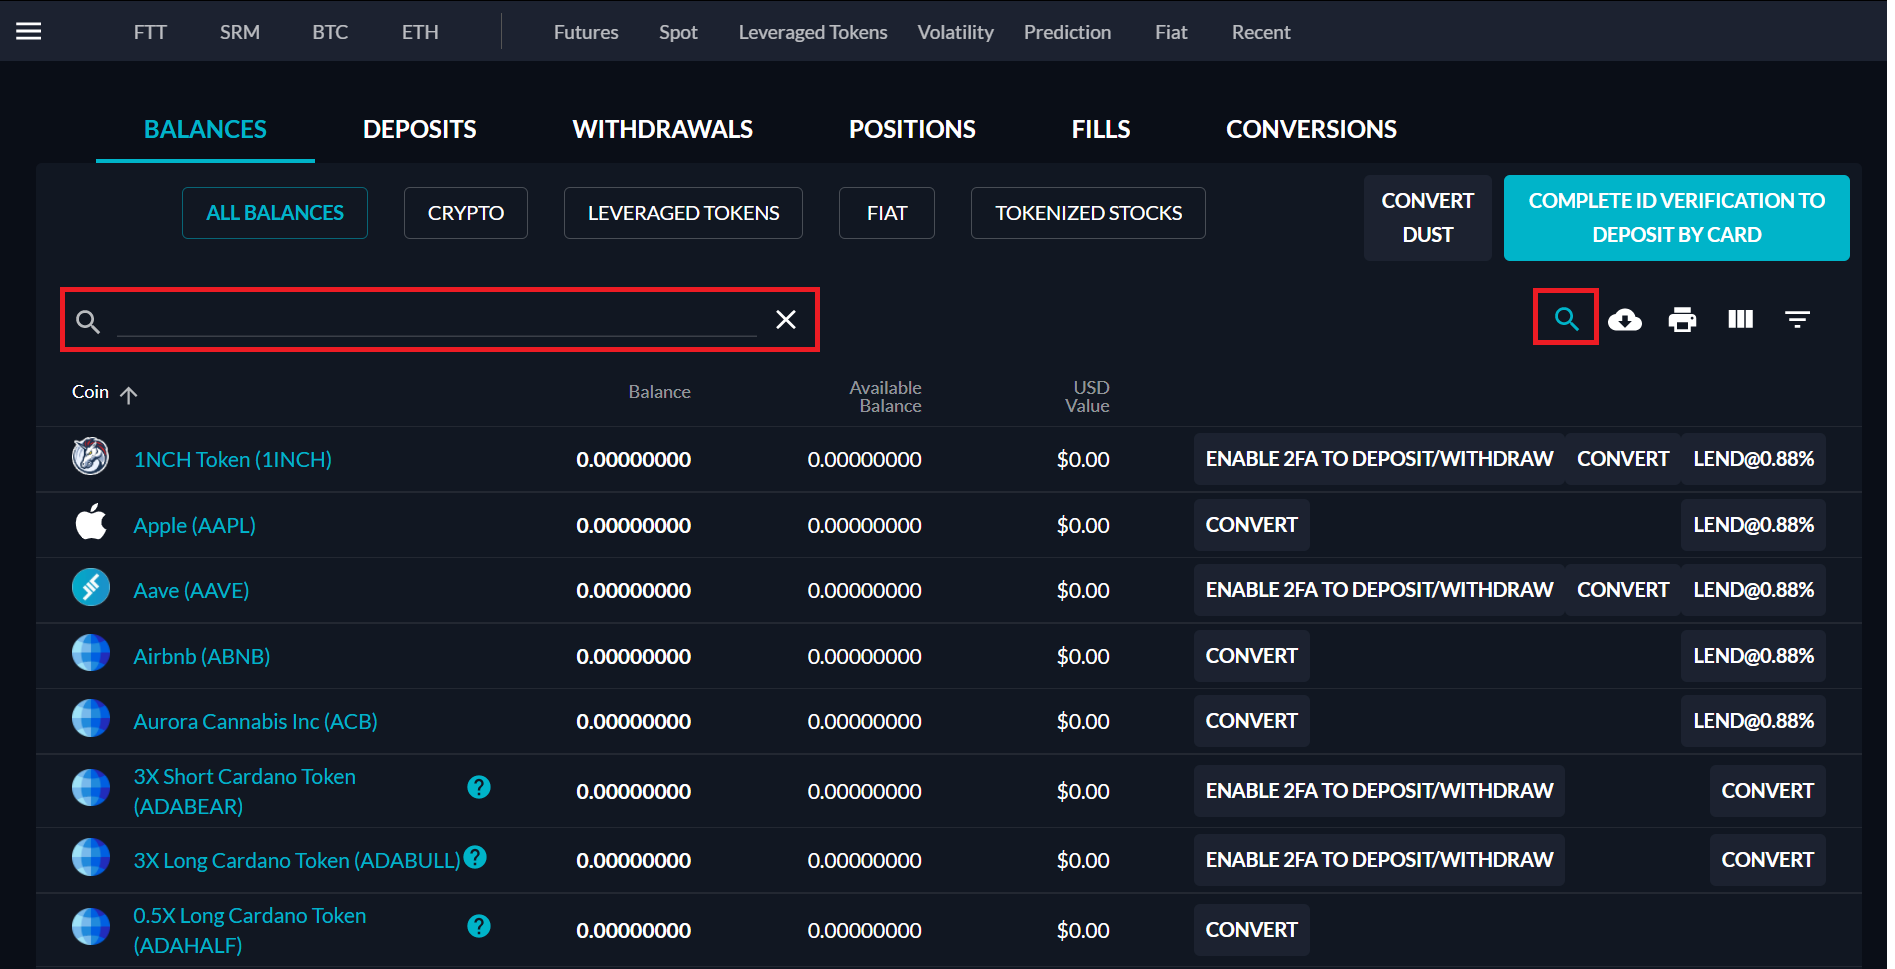Click into the balances search input
This screenshot has height=969, width=1895.
[436, 320]
